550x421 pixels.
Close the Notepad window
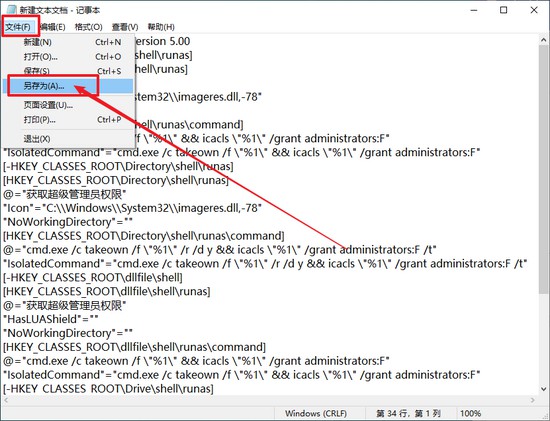point(534,10)
